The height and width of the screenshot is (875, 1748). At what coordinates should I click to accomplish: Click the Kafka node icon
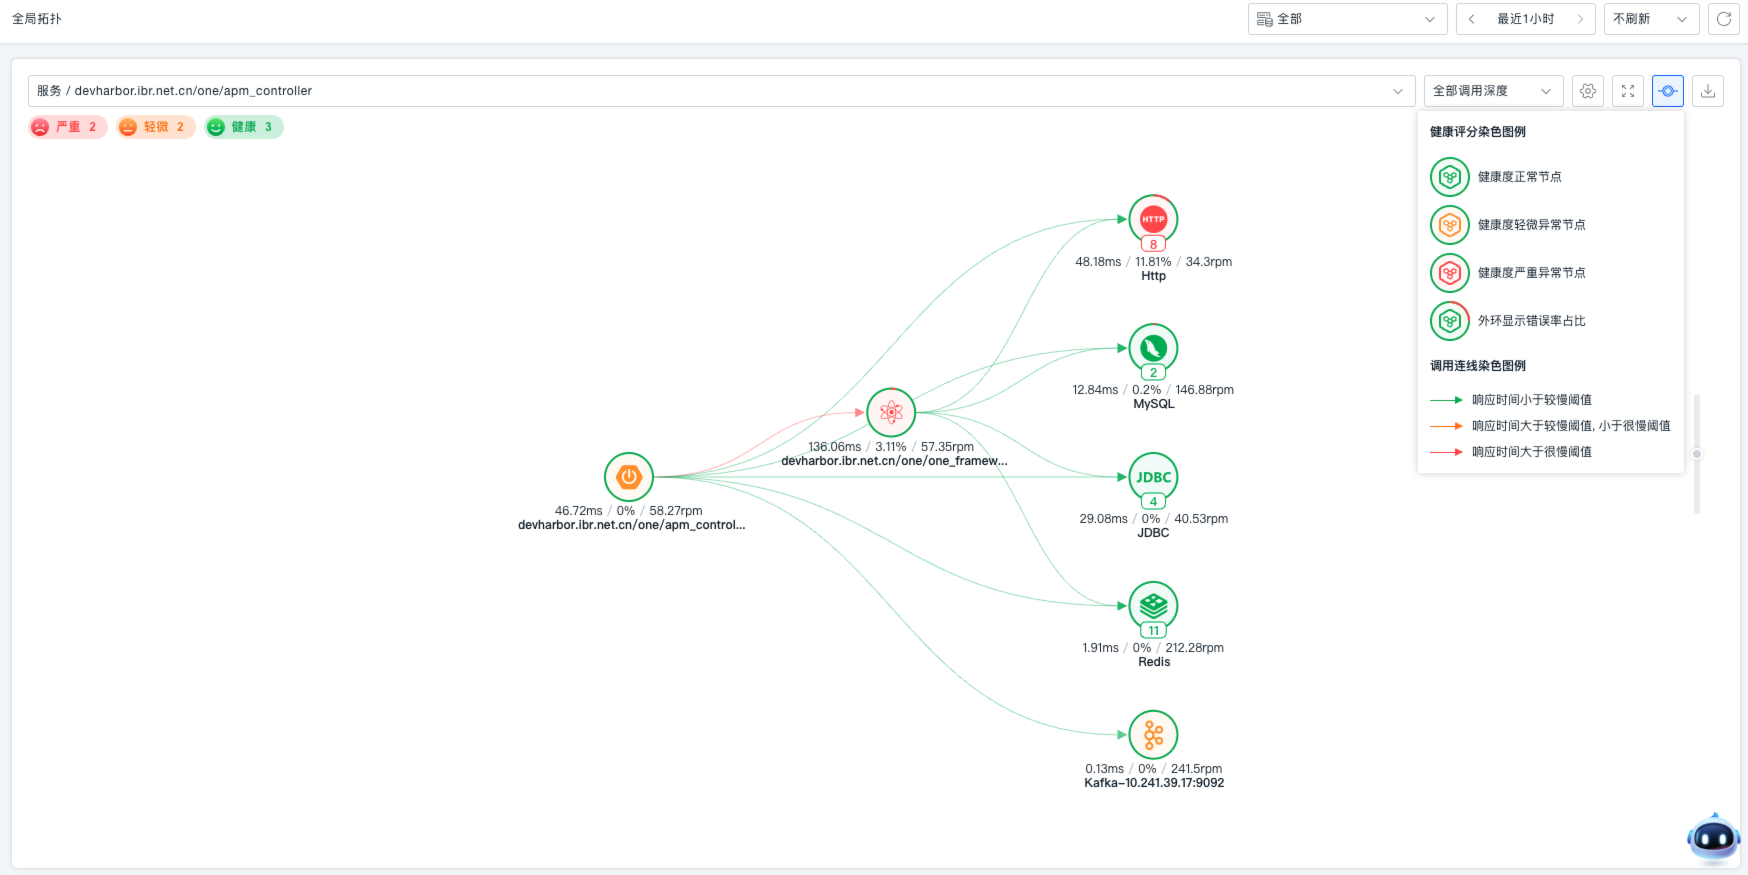pos(1153,735)
